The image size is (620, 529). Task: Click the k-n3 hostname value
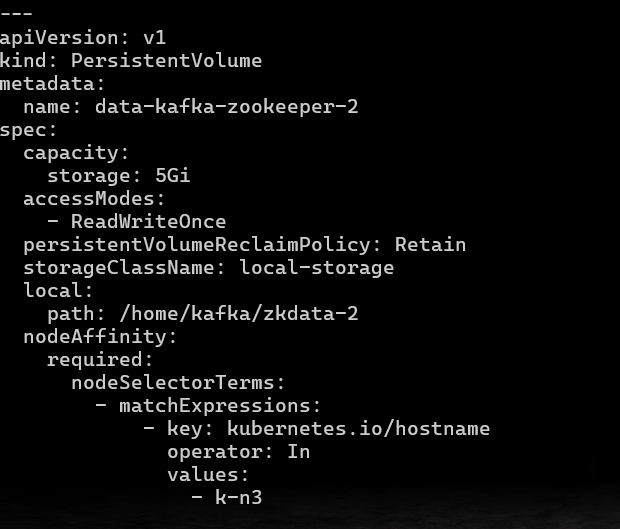(x=239, y=497)
